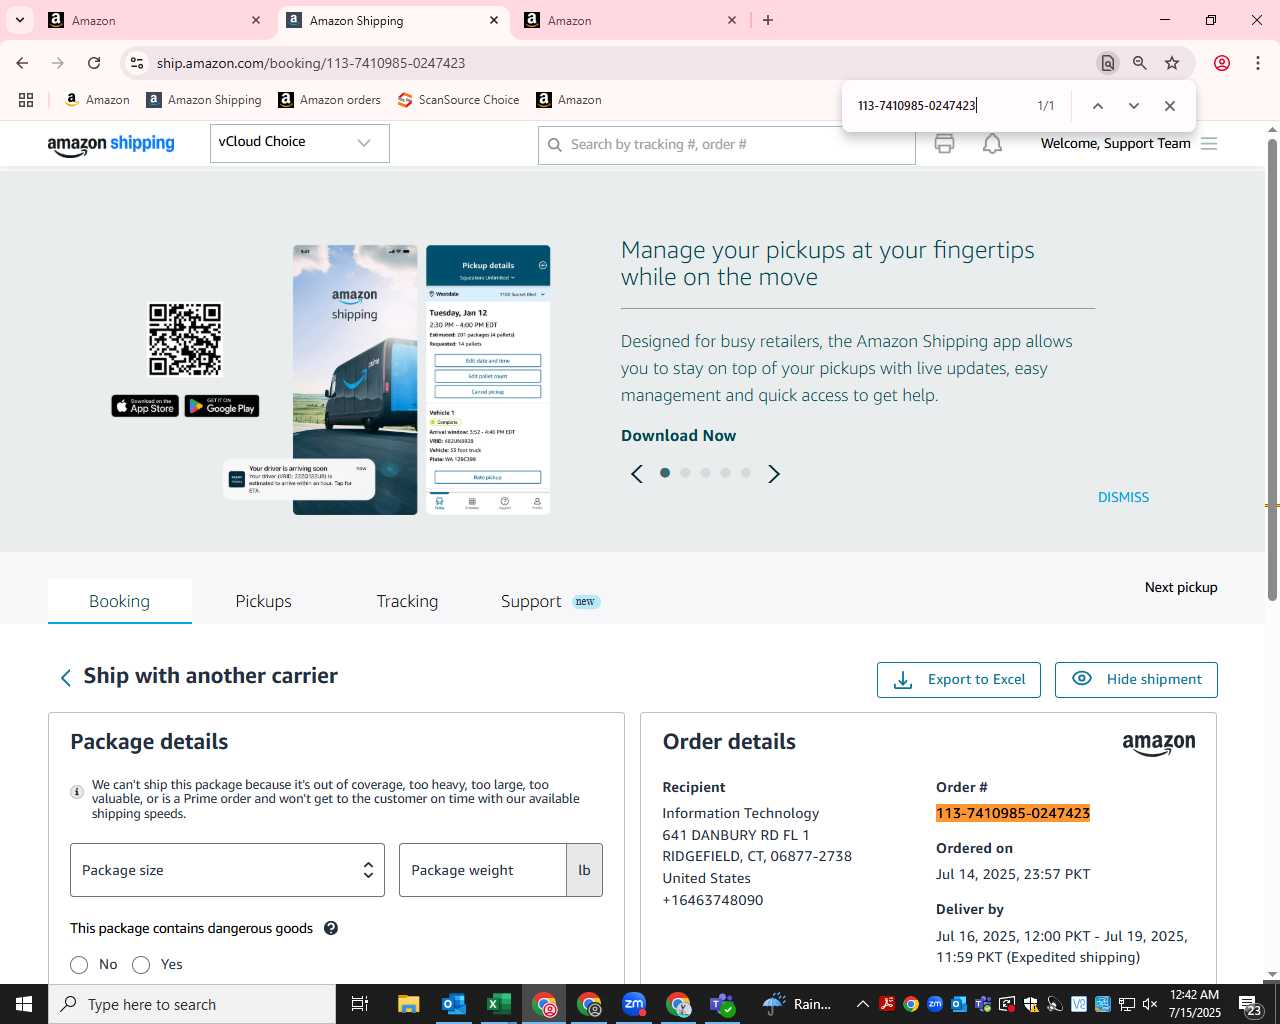This screenshot has width=1280, height=1024.
Task: Go back in browser history
Action: pyautogui.click(x=22, y=63)
